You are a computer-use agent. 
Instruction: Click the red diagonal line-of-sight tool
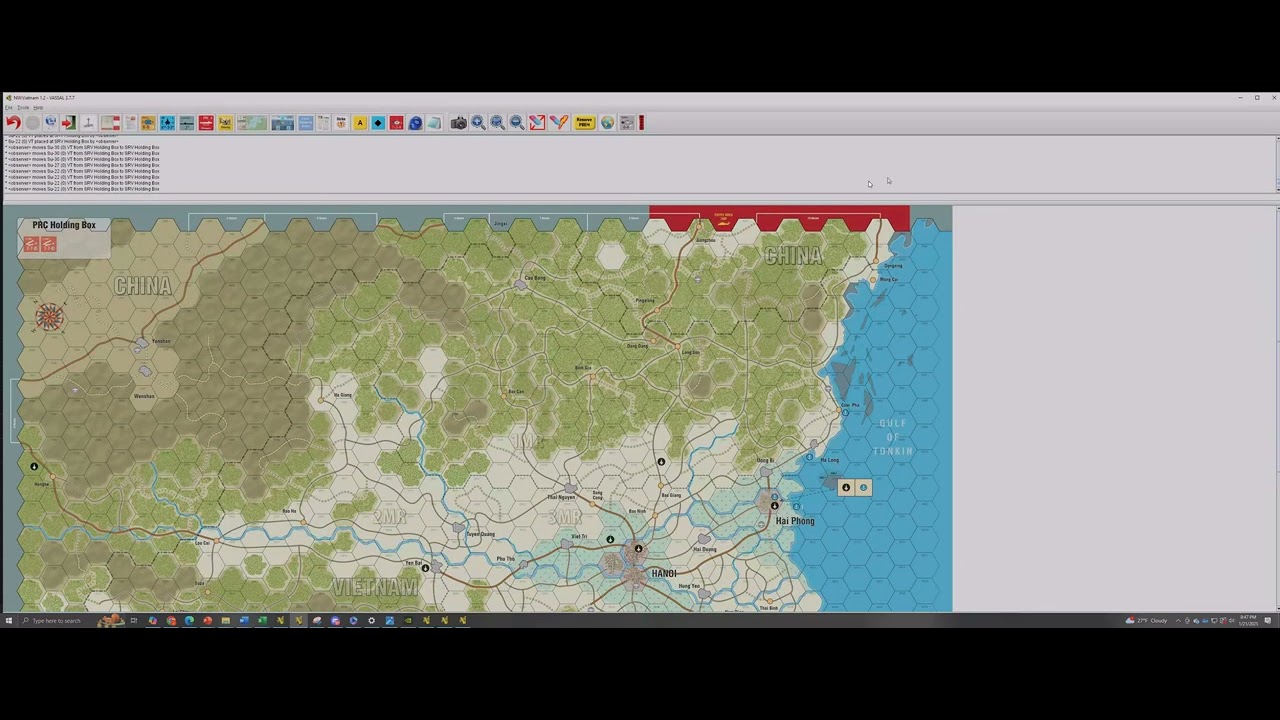pos(537,122)
